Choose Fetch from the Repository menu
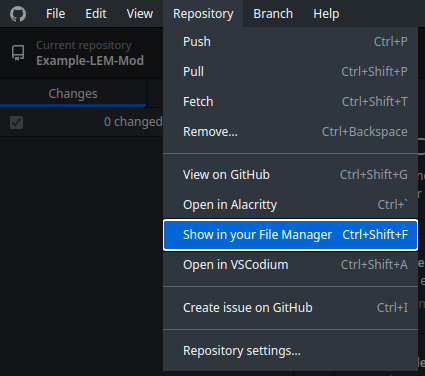425x376 pixels. (290, 102)
